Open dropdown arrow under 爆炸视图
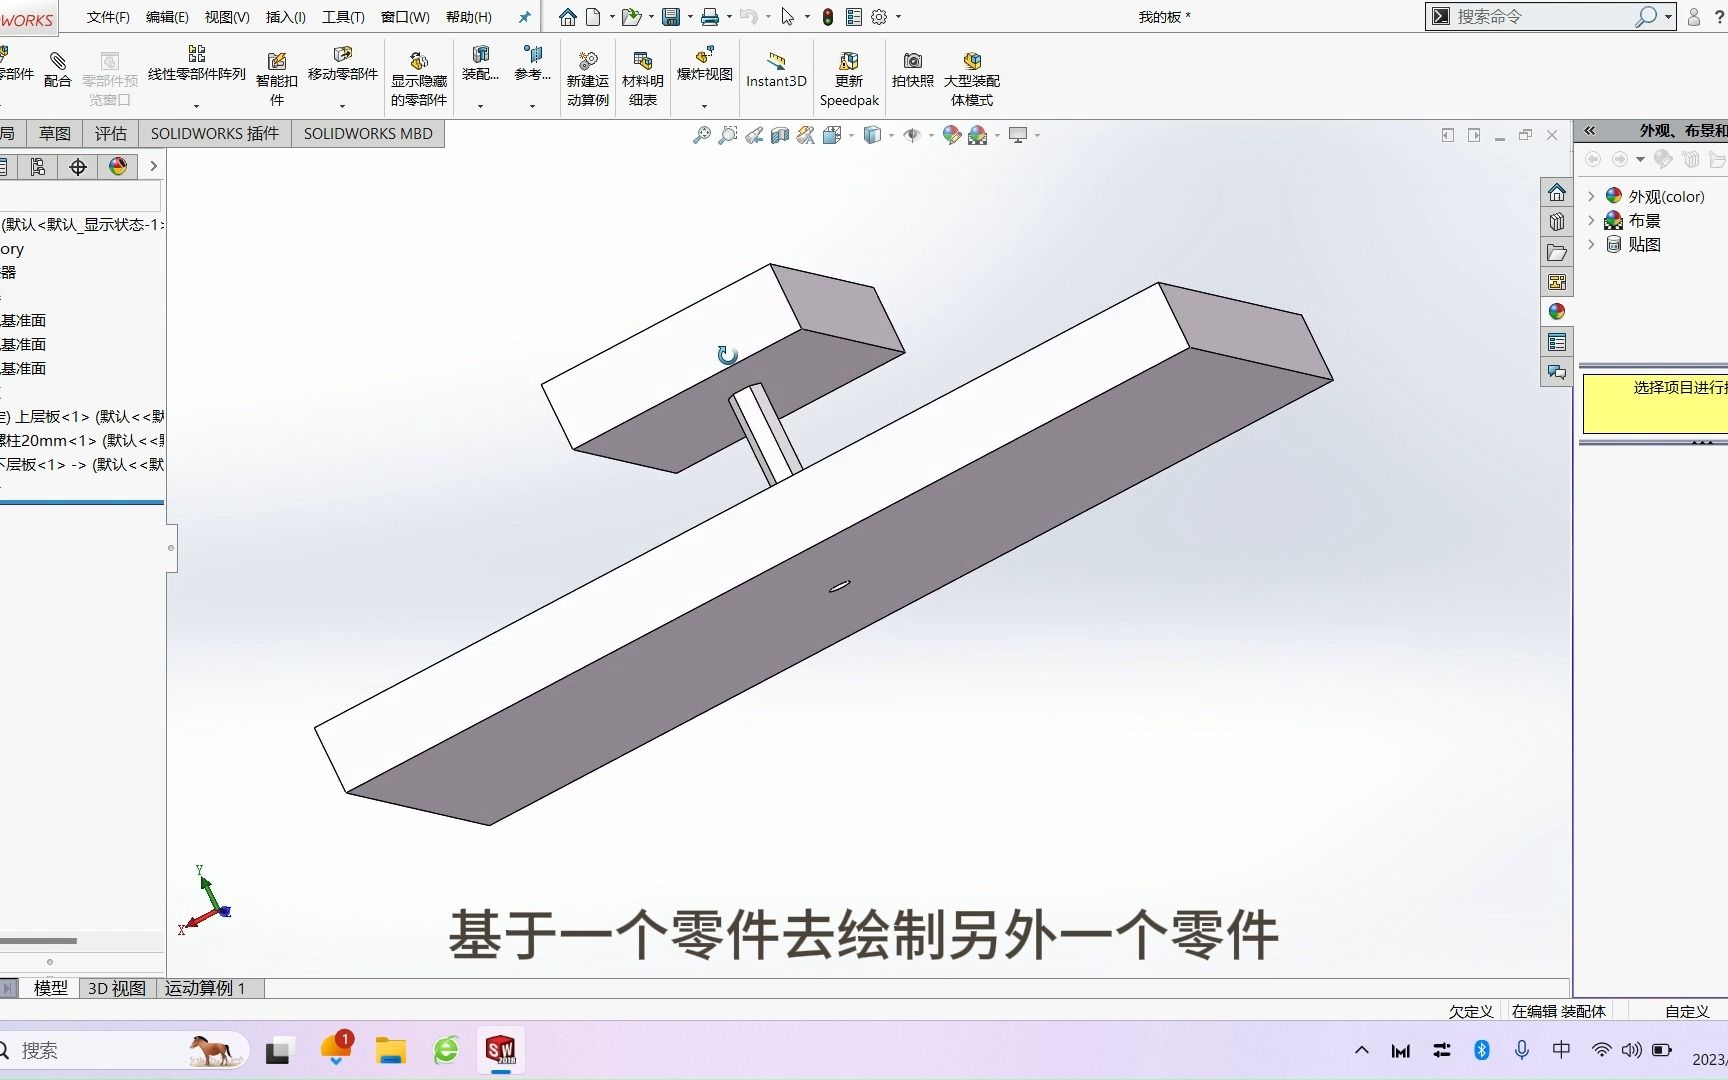 704,106
